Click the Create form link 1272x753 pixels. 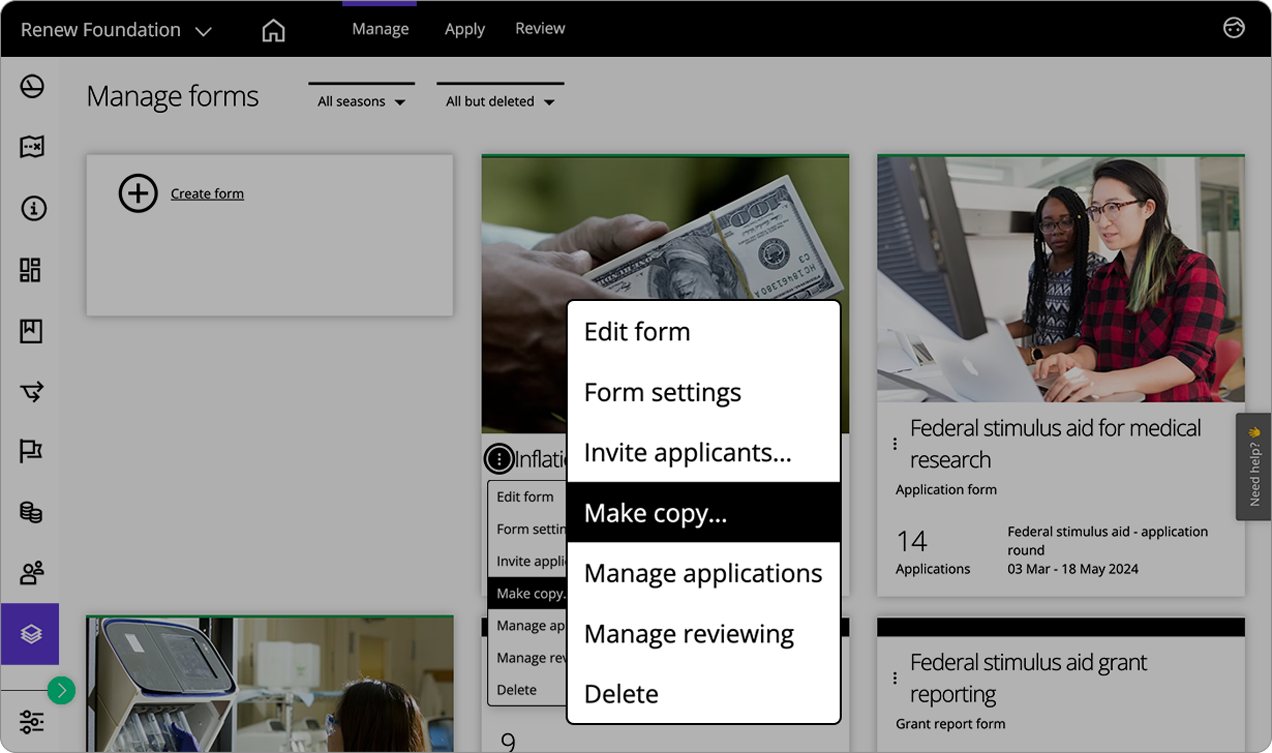click(x=207, y=193)
